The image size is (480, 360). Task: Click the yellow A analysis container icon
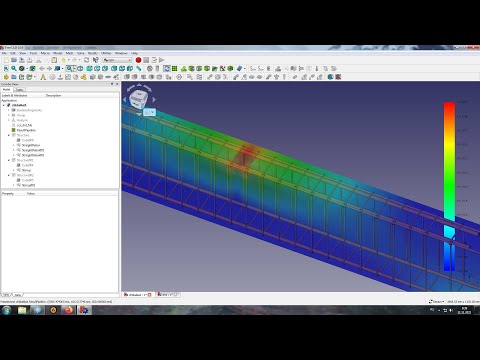click(x=43, y=77)
